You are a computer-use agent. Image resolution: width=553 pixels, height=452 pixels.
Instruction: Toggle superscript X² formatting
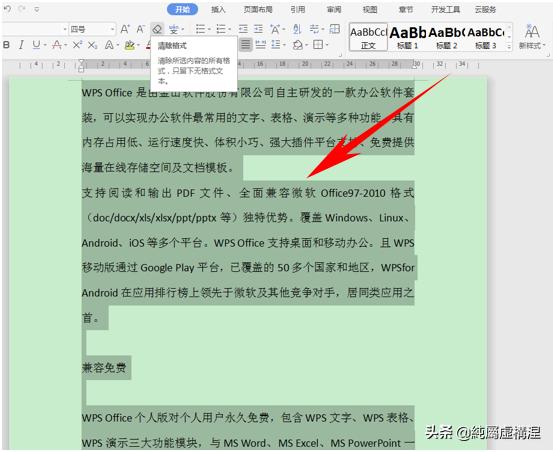click(77, 44)
